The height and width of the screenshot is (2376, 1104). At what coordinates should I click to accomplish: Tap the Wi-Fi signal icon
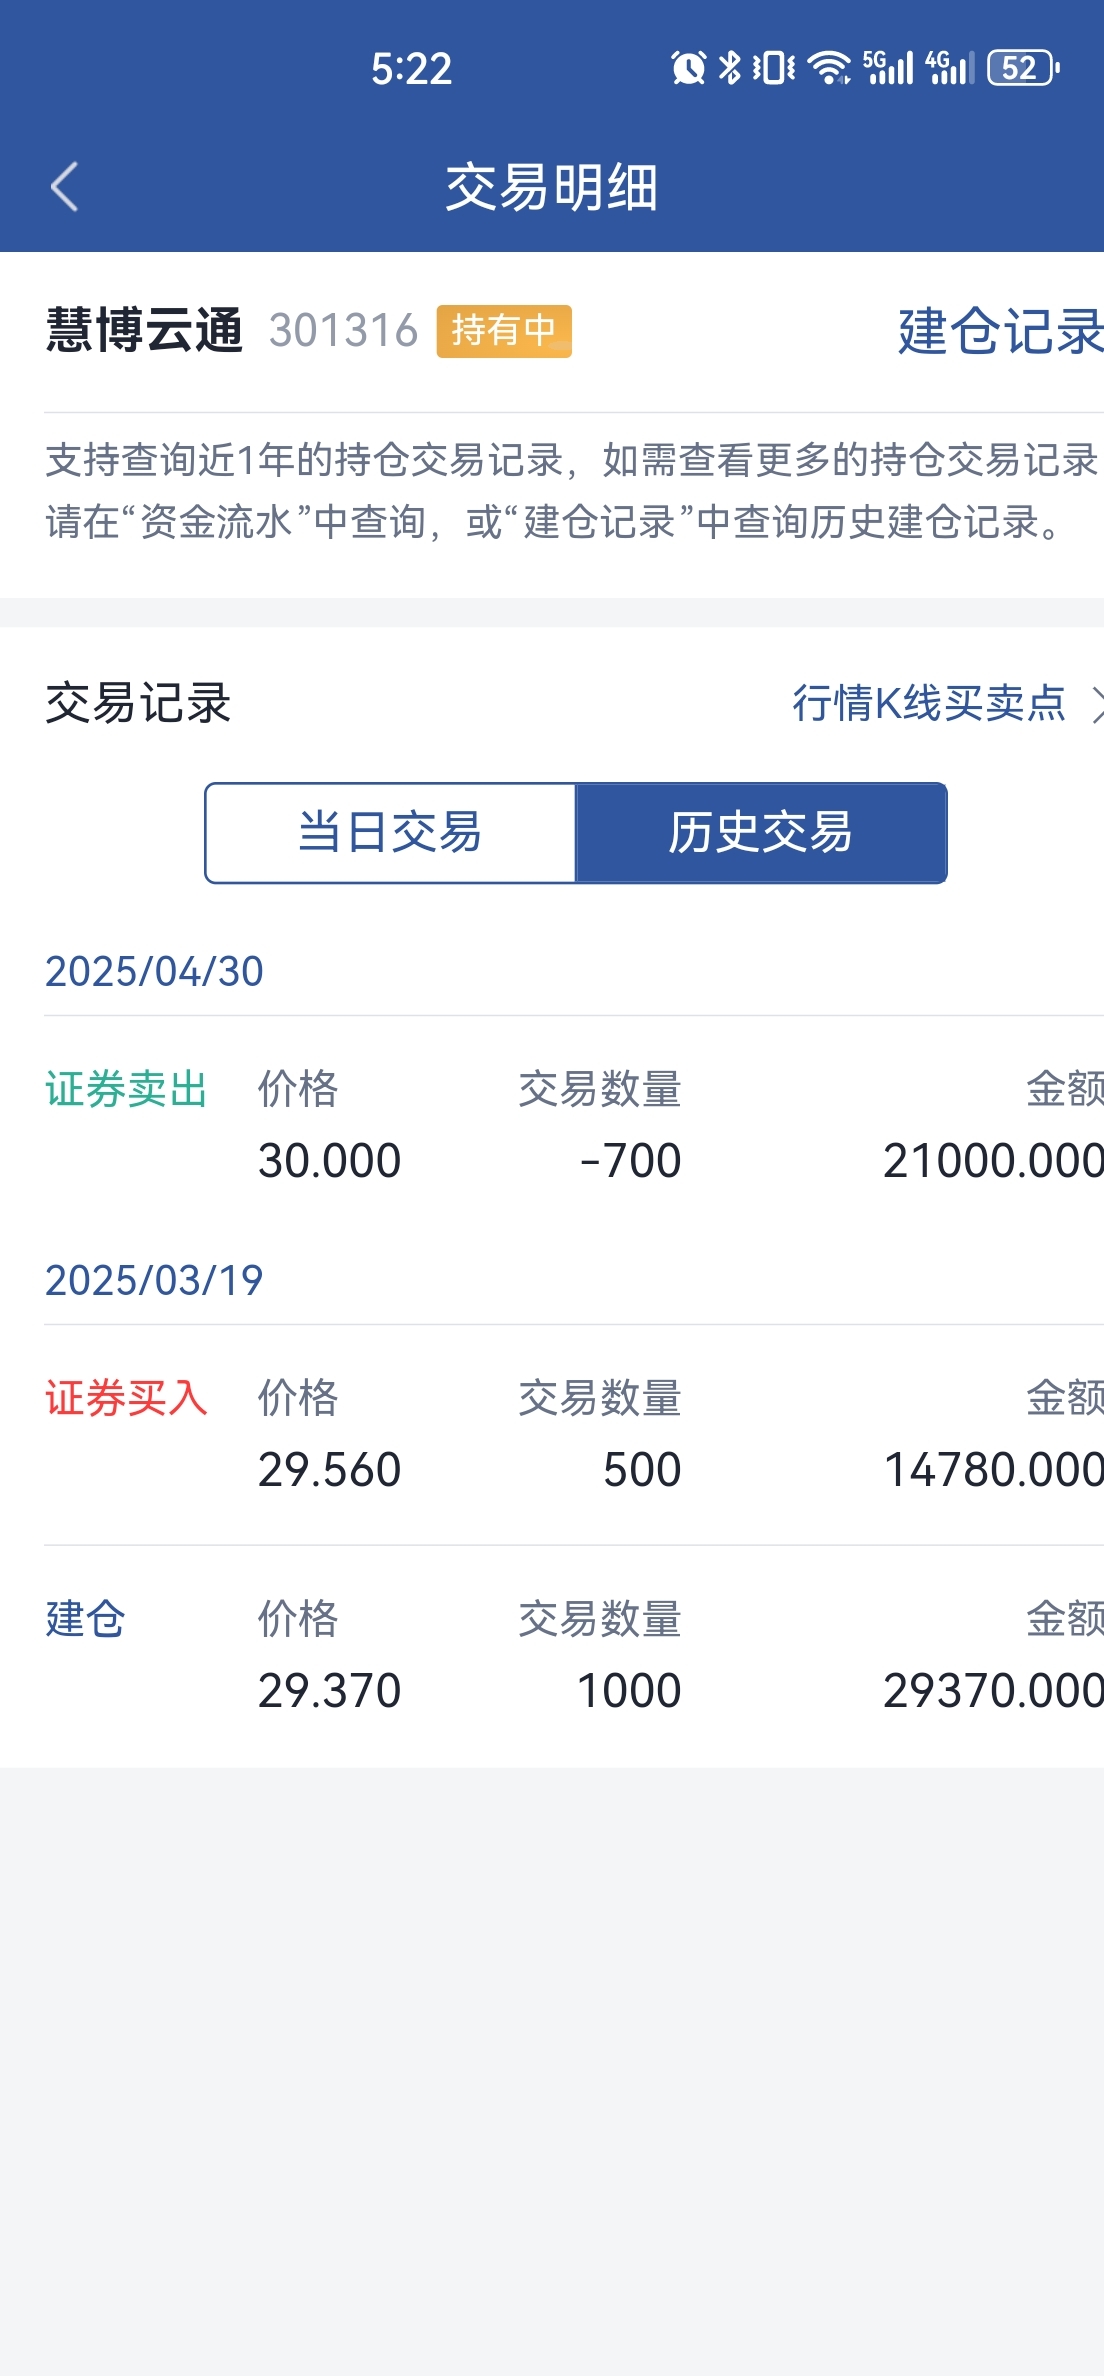tap(829, 68)
